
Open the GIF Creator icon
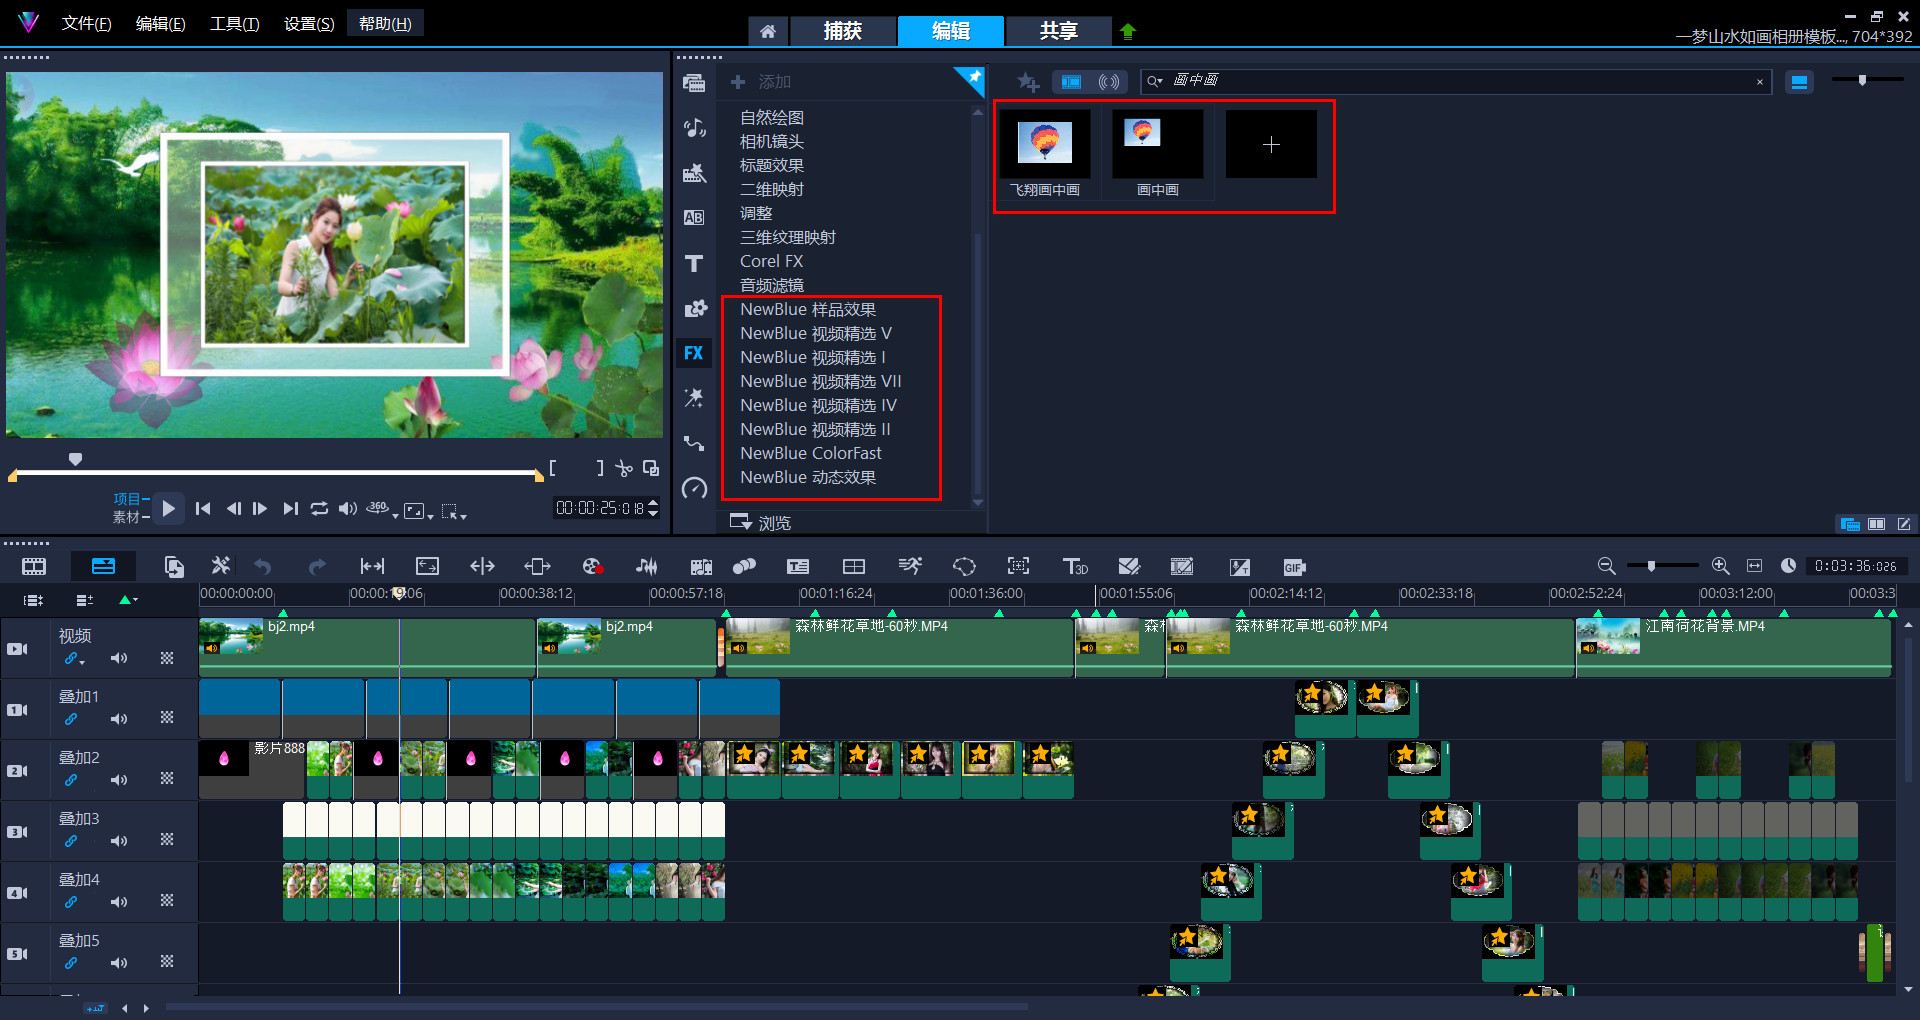click(x=1294, y=567)
